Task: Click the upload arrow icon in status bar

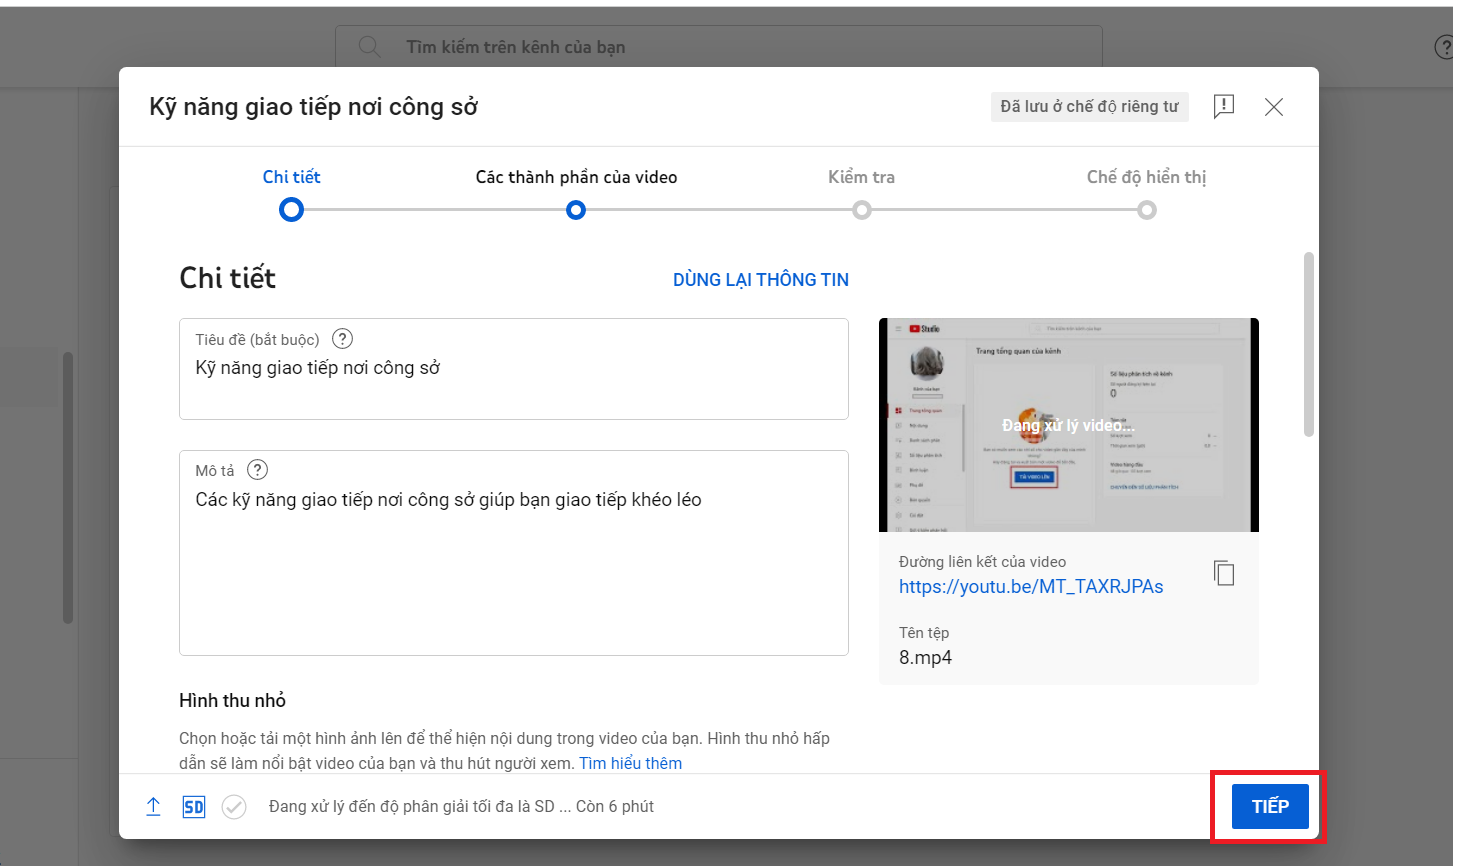Action: (153, 806)
